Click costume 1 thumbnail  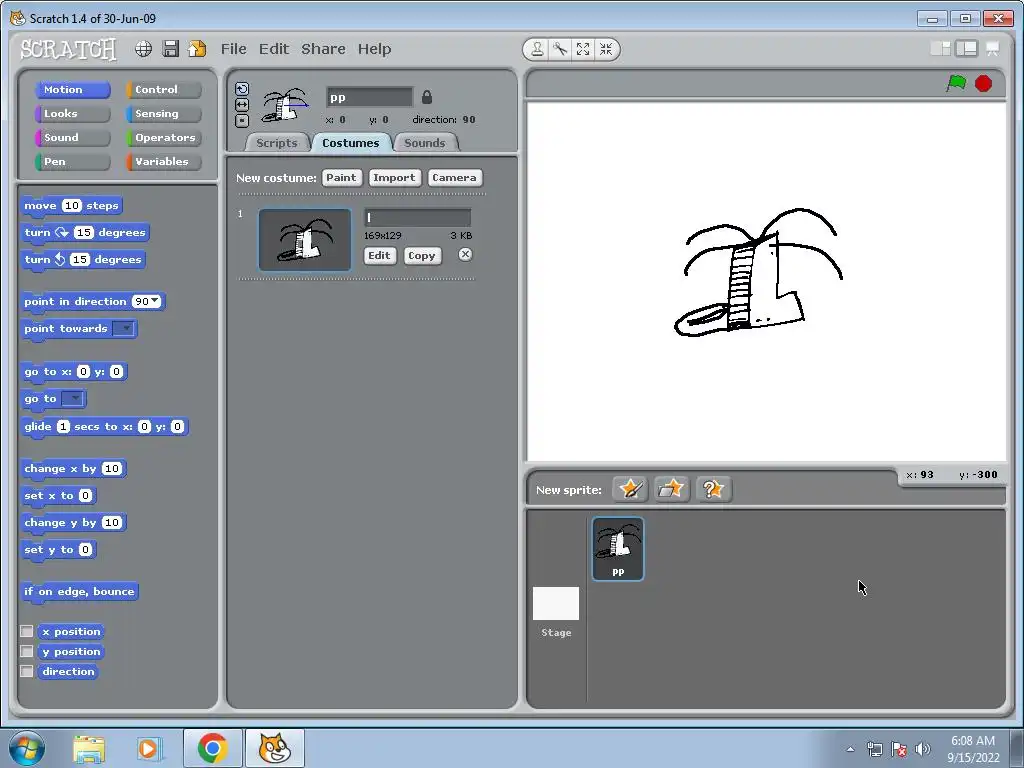coord(305,240)
